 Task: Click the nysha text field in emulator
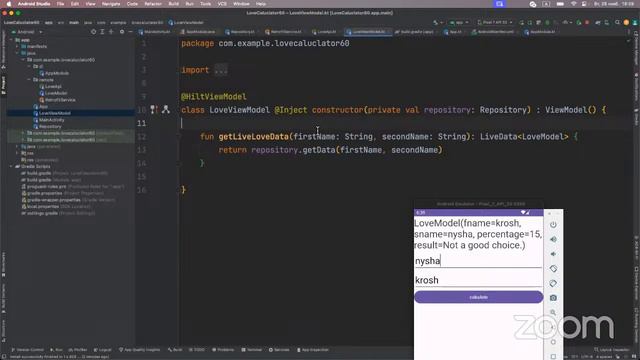(478, 261)
